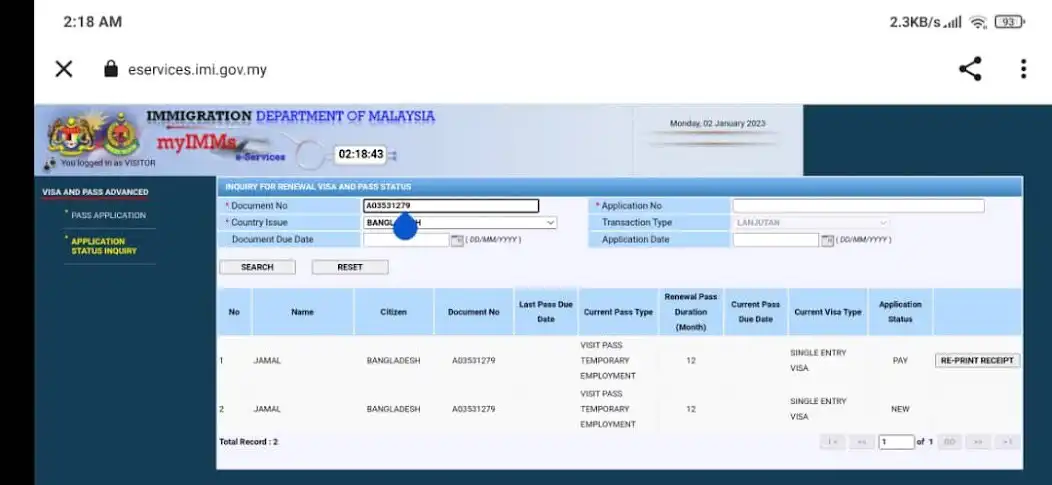Screen dimensions: 1052x485
Task: Open calendar picker for Document Due Date
Action: [x=457, y=240]
